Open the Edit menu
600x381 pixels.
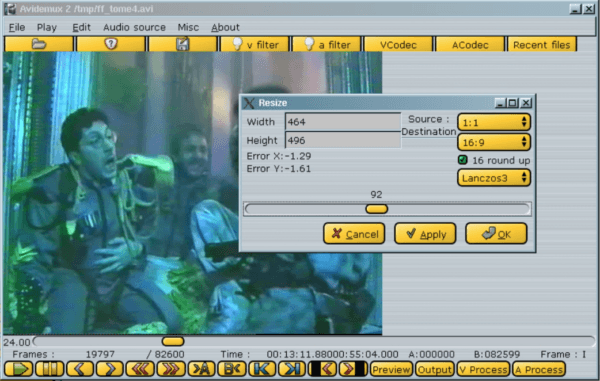pyautogui.click(x=81, y=27)
